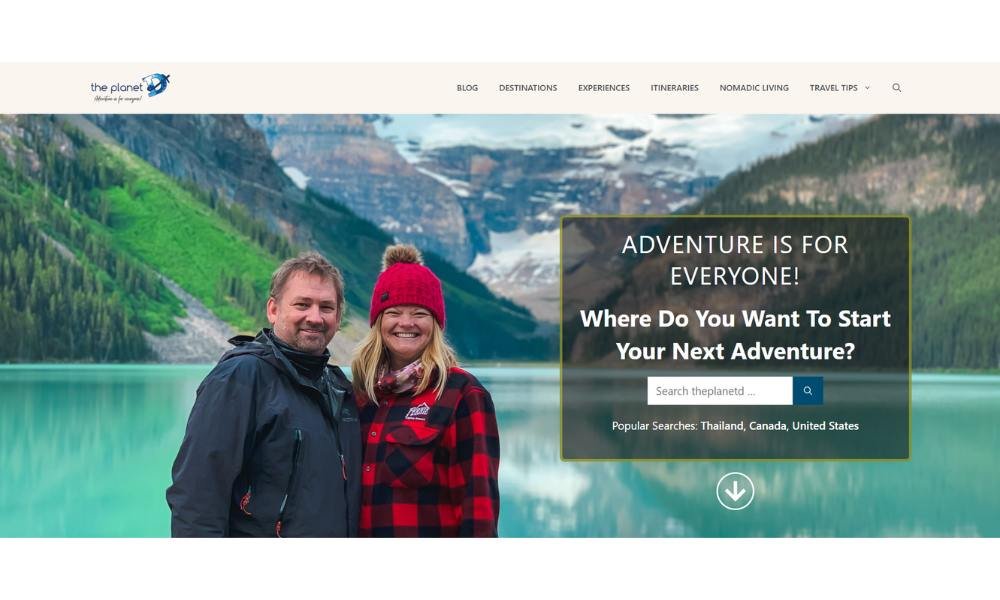Click the Popular Searches label
Image resolution: width=1000 pixels, height=600 pixels.
click(654, 426)
